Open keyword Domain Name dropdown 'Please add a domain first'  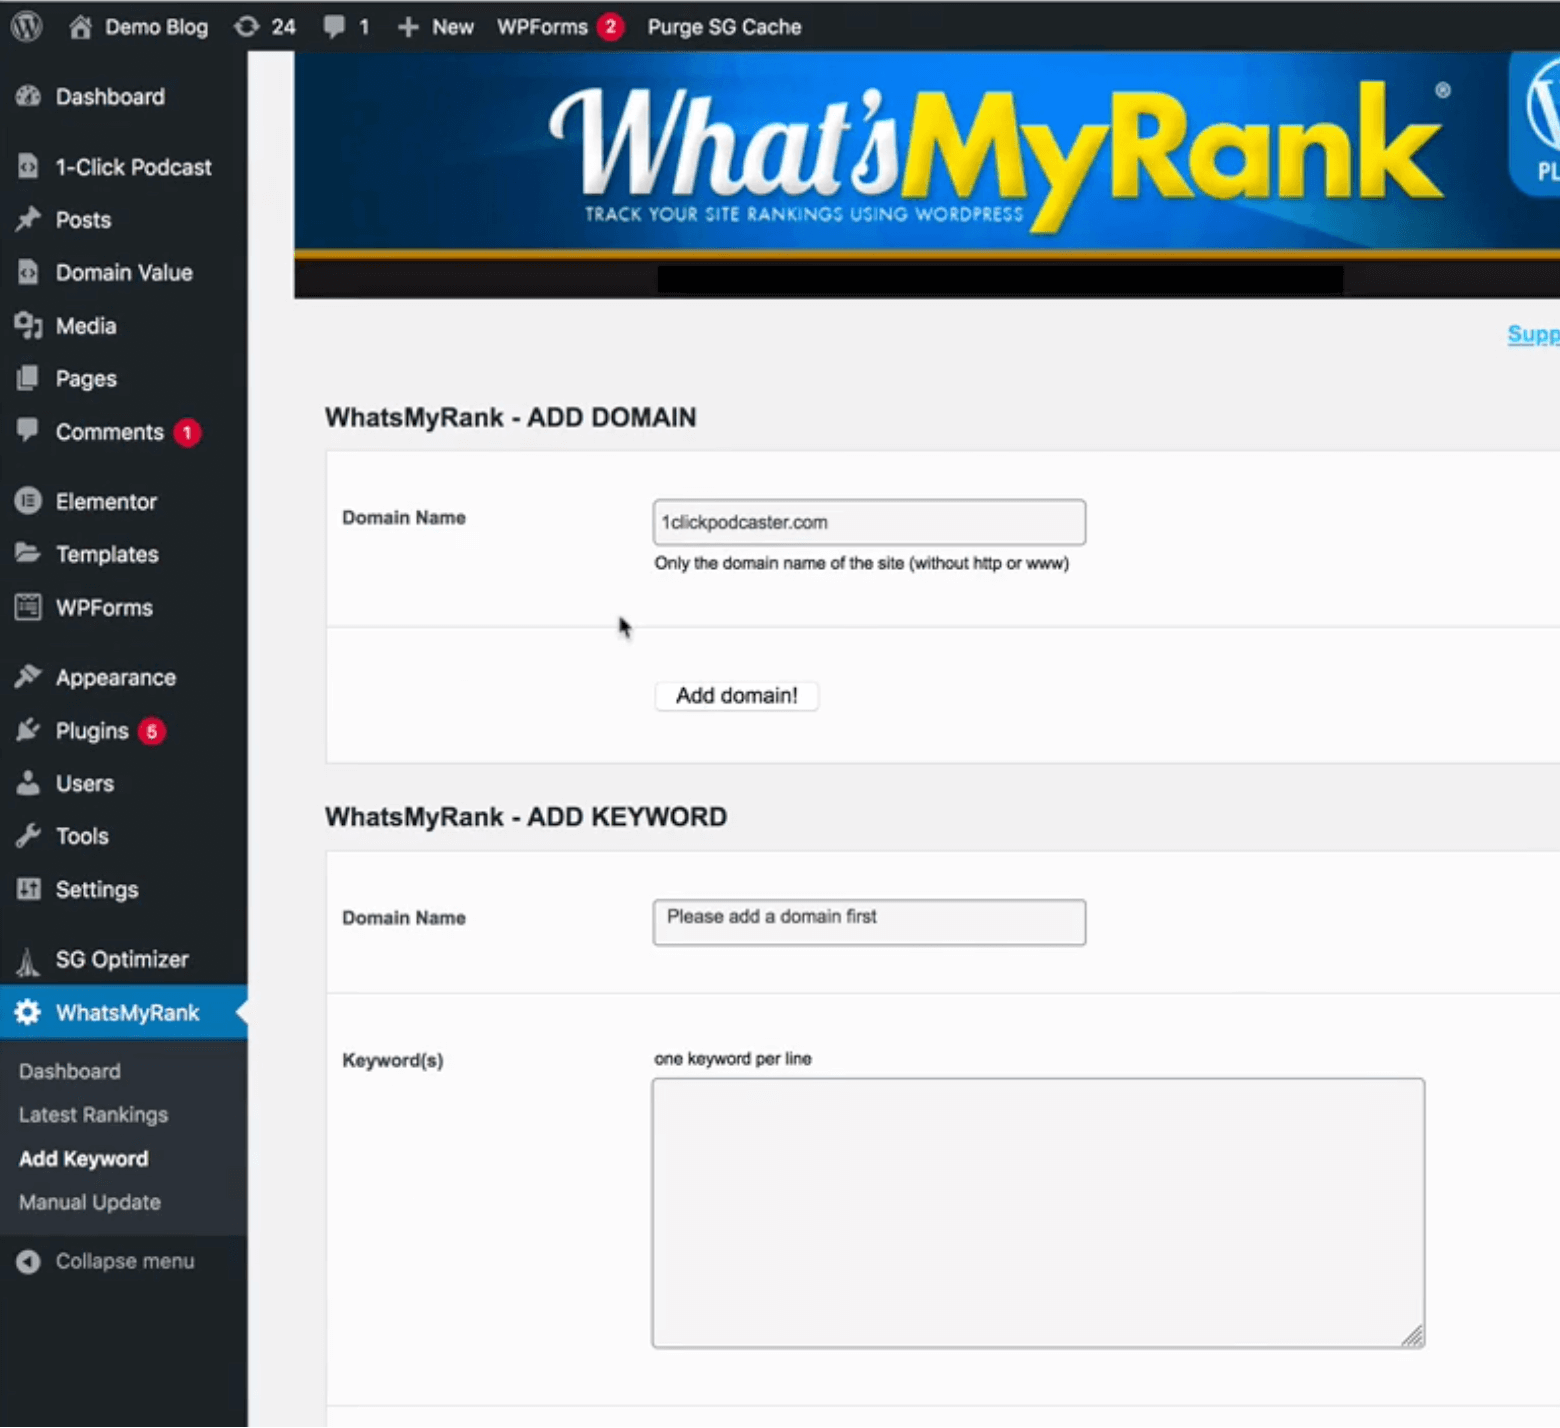[869, 922]
